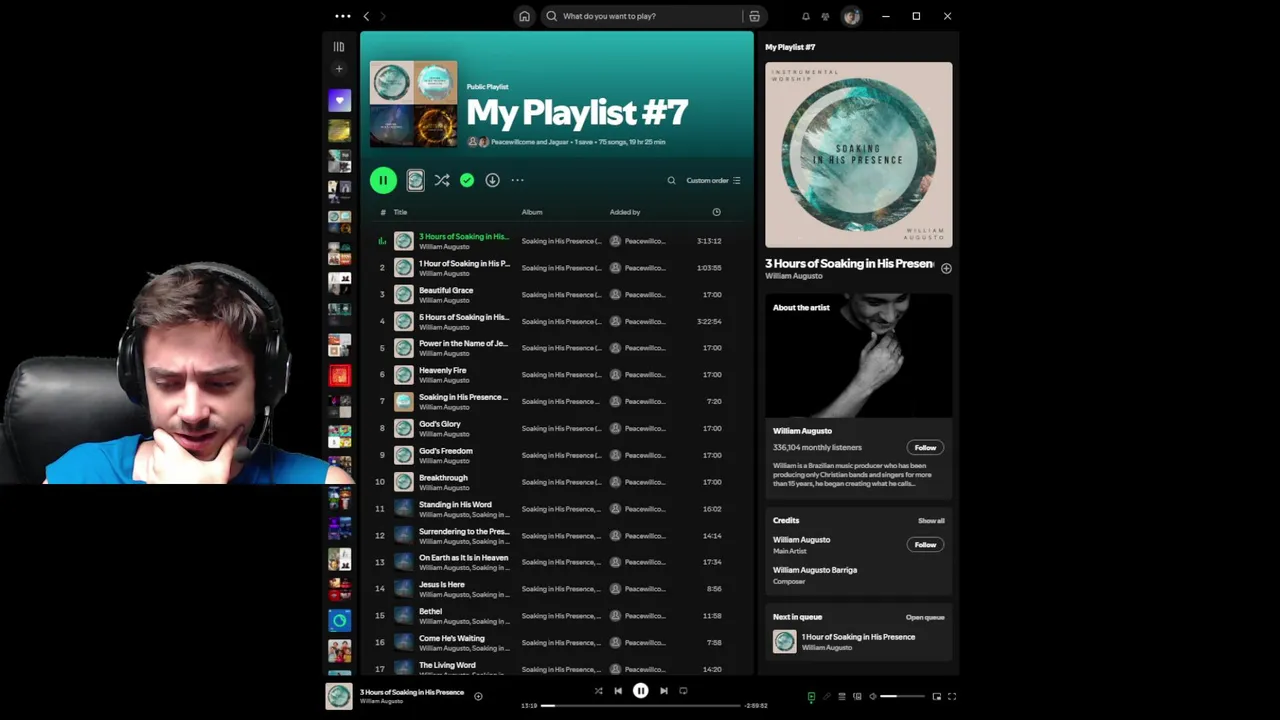Viewport: 1280px width, 720px height.
Task: Toggle playlist shuffle in the header
Action: coord(442,180)
